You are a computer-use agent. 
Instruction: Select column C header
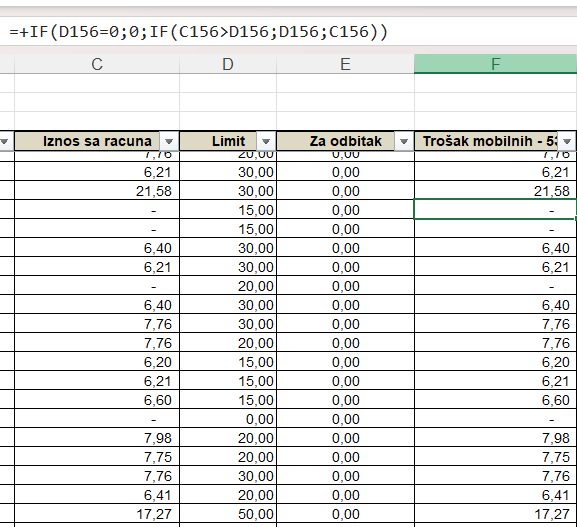97,64
